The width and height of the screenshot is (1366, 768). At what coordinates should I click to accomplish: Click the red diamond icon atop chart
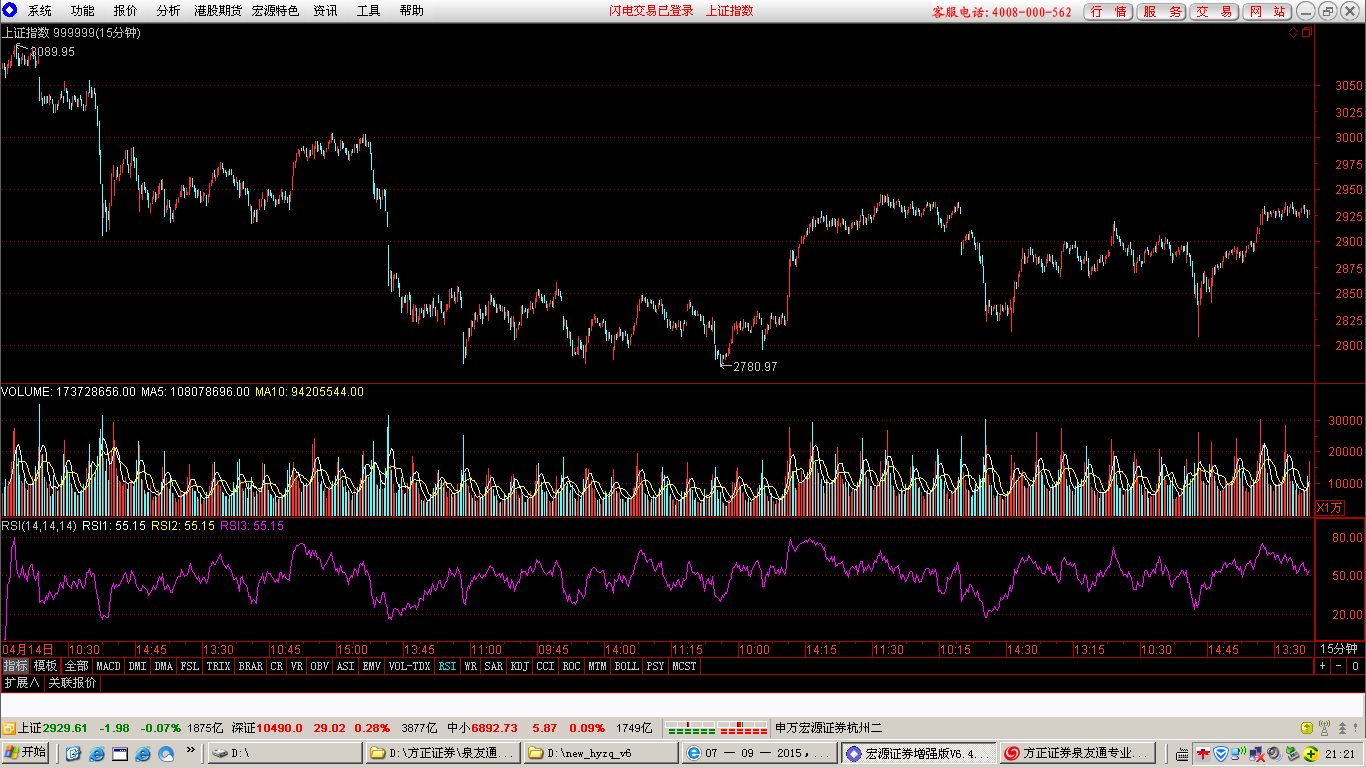(1293, 32)
